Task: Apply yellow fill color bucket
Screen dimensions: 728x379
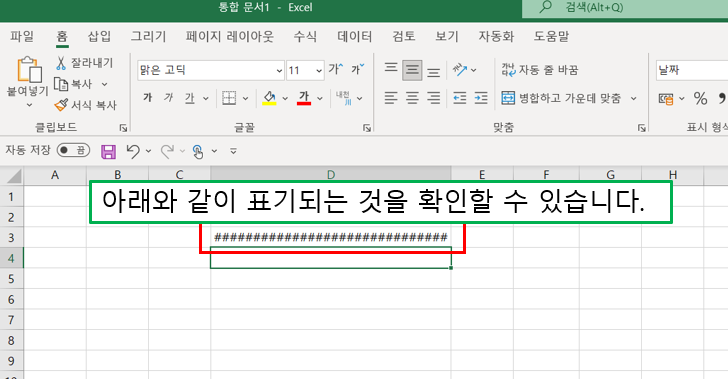Action: [x=269, y=98]
